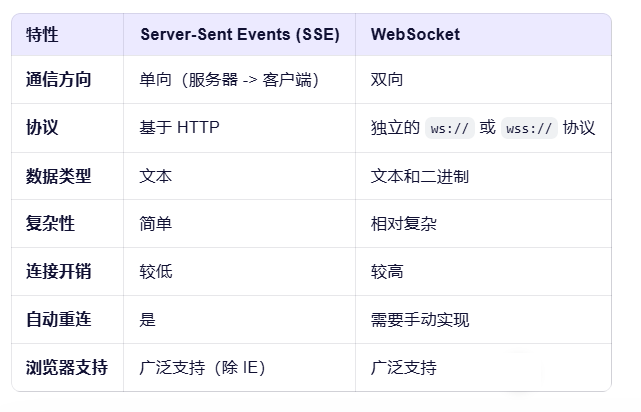Viewport: 641px width, 412px height.
Task: Click the wss:// code snippet
Action: (529, 128)
